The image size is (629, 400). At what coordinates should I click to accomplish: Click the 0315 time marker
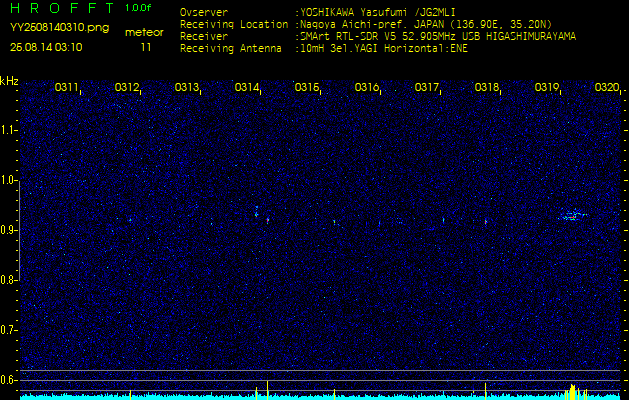pos(306,87)
